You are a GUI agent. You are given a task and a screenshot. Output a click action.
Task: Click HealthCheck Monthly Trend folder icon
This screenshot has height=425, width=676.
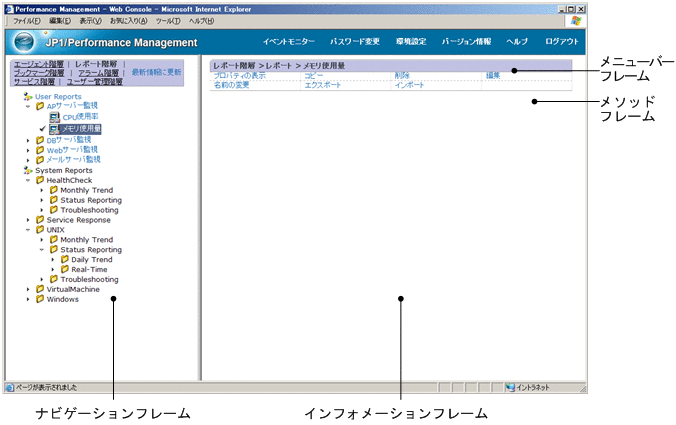coord(54,190)
